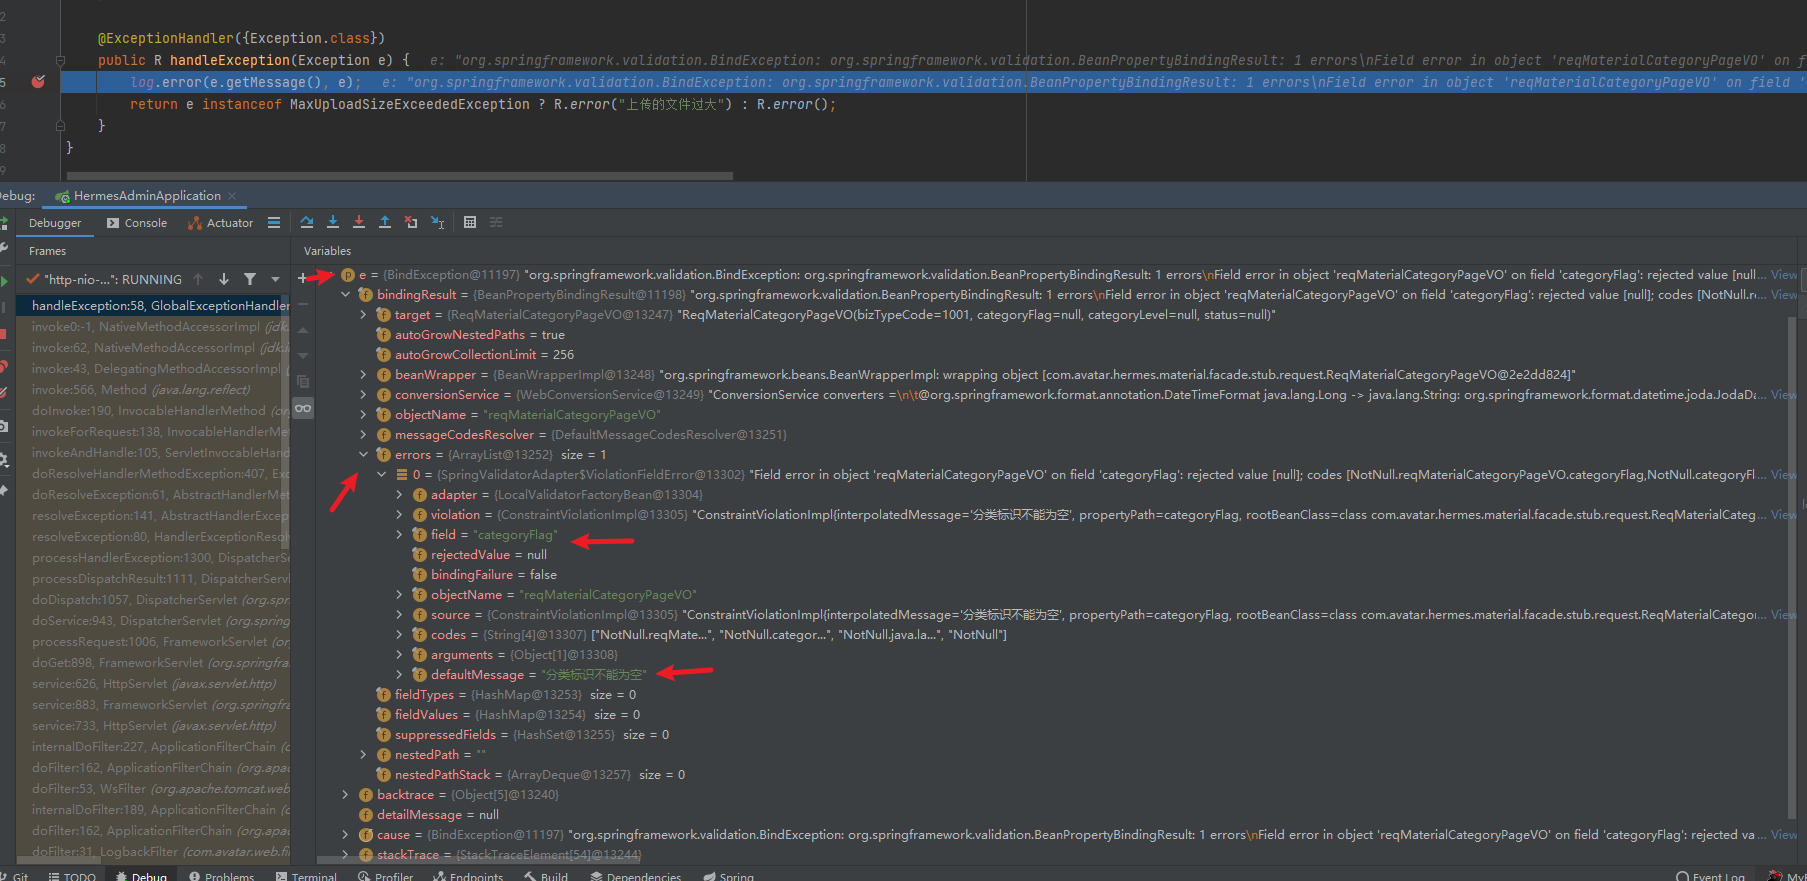The width and height of the screenshot is (1807, 881).
Task: Click the Step Over toolbar icon
Action: pyautogui.click(x=307, y=222)
